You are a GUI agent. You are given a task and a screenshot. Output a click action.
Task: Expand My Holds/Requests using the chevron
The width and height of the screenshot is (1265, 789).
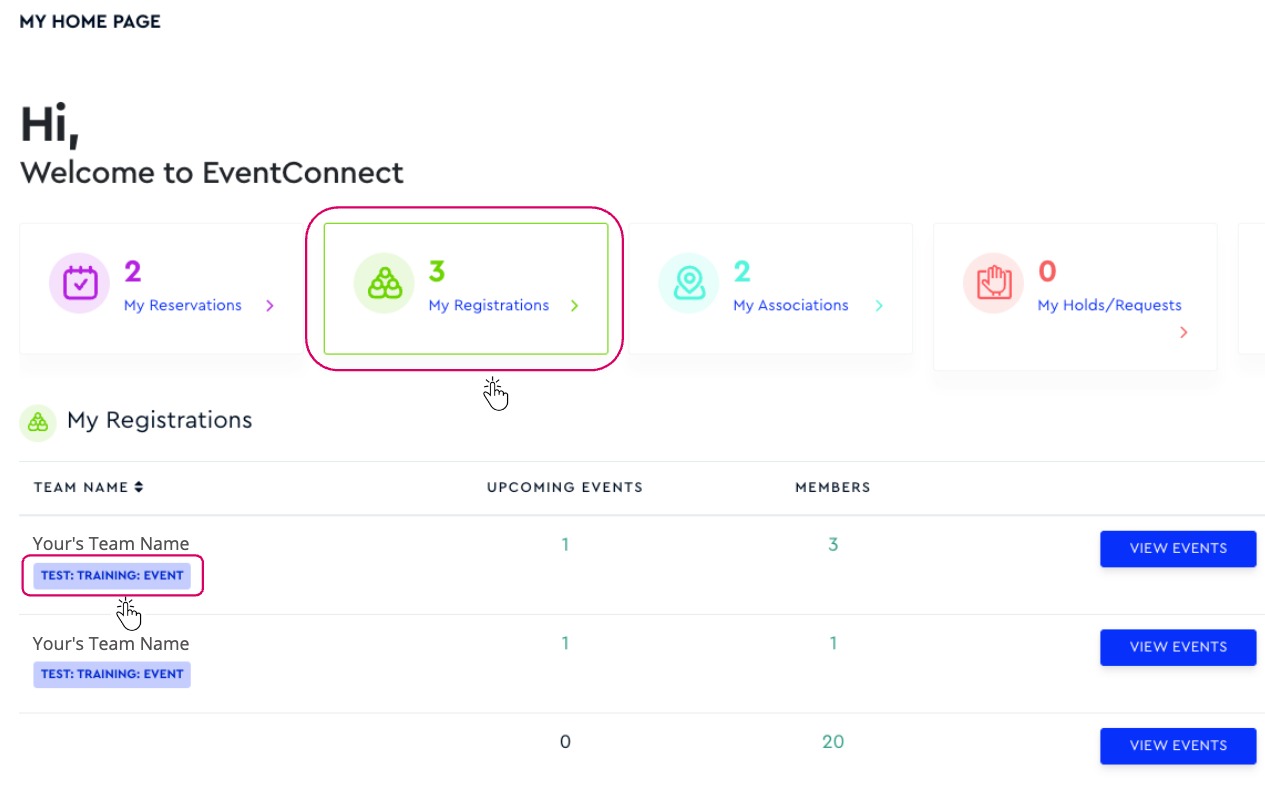point(1183,332)
